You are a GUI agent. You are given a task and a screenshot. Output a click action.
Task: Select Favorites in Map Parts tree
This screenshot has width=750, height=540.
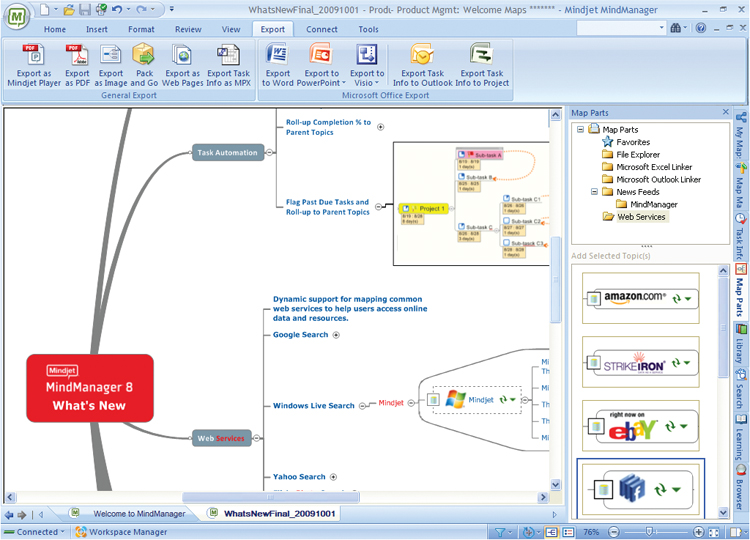coord(633,142)
